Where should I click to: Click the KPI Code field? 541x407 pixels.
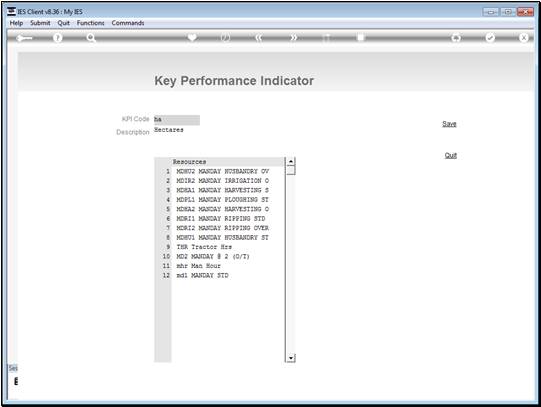pos(177,120)
